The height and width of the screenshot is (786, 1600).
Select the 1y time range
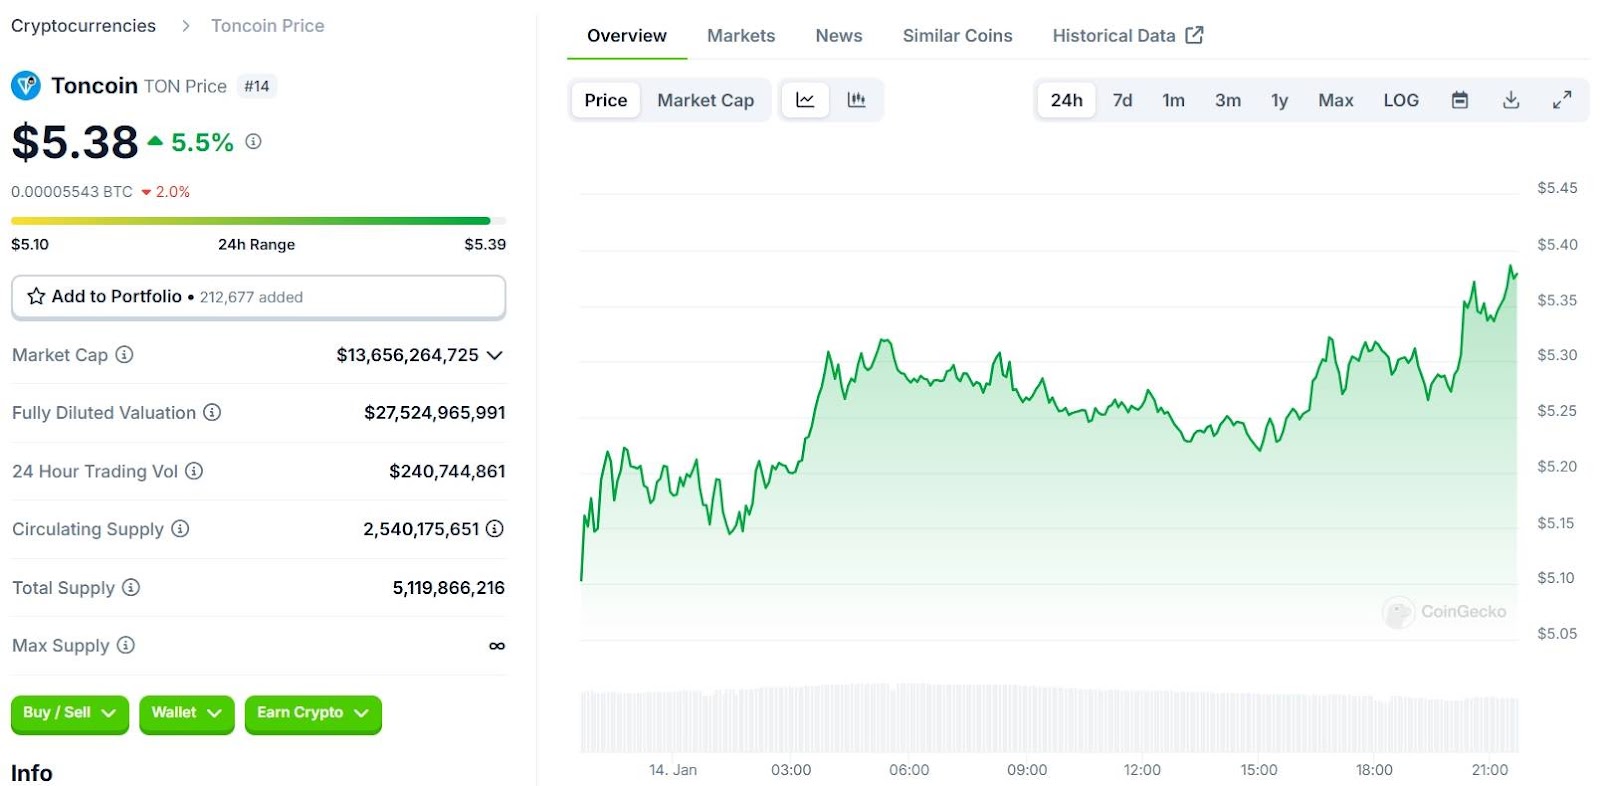[x=1280, y=100]
